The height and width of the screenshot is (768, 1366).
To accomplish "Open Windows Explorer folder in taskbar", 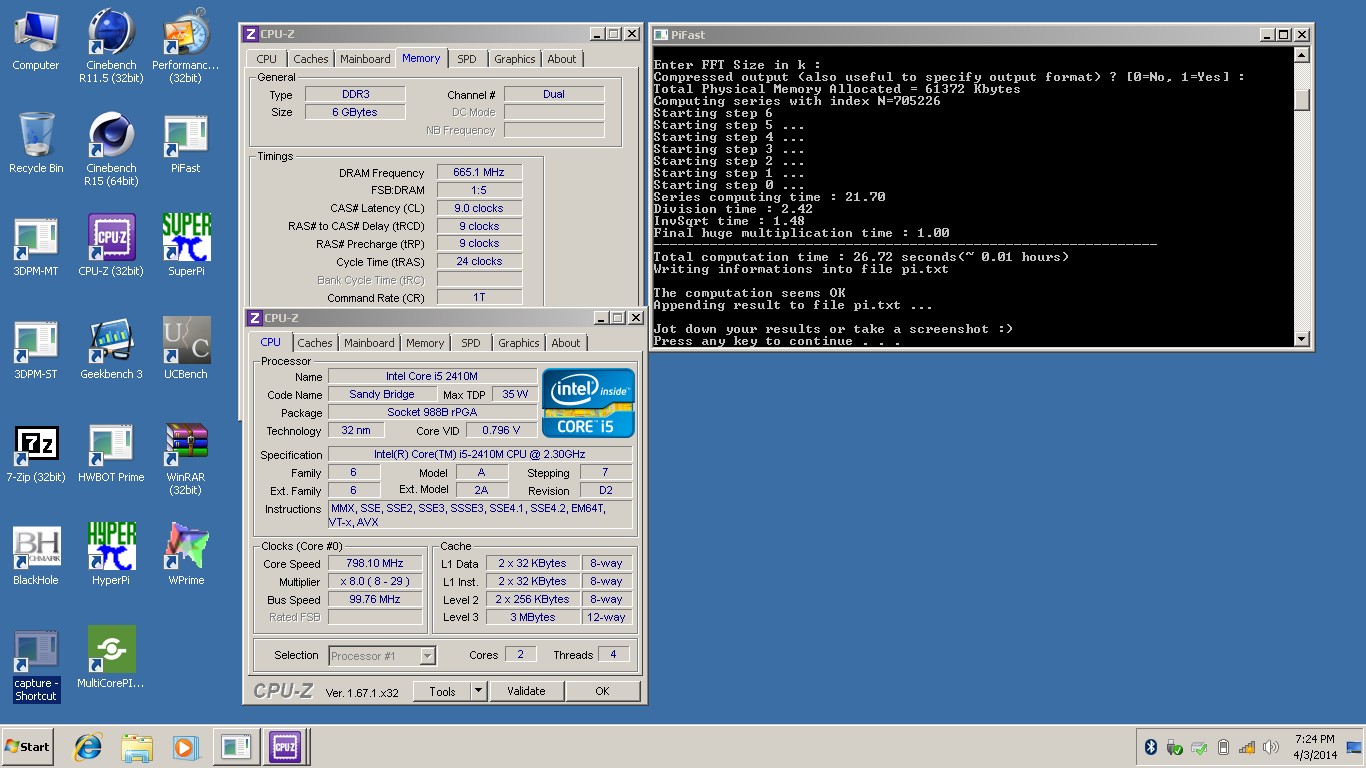I will [137, 747].
